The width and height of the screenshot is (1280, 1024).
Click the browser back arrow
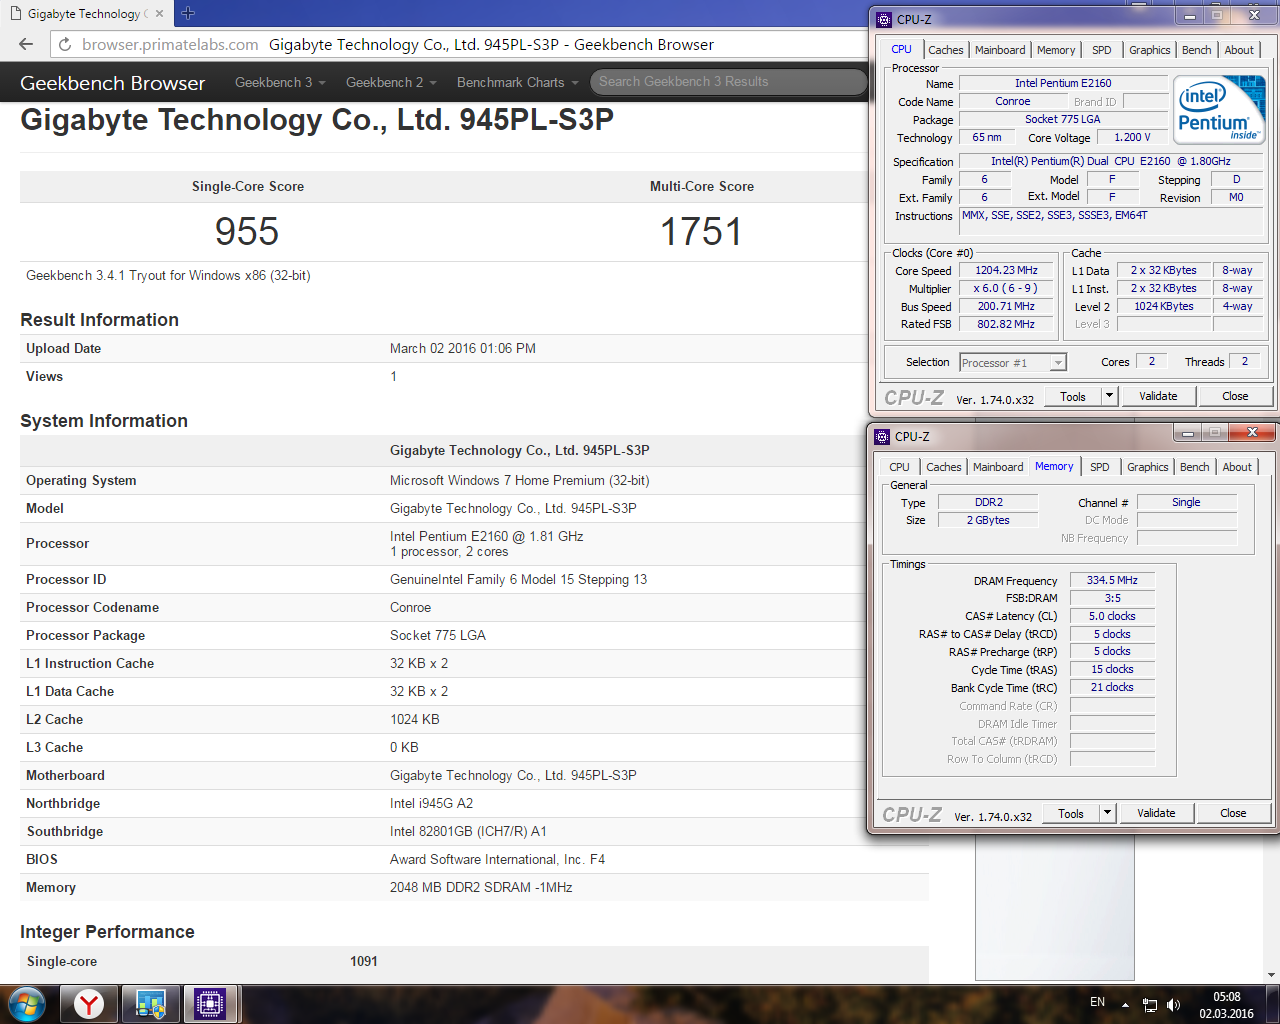tap(26, 44)
